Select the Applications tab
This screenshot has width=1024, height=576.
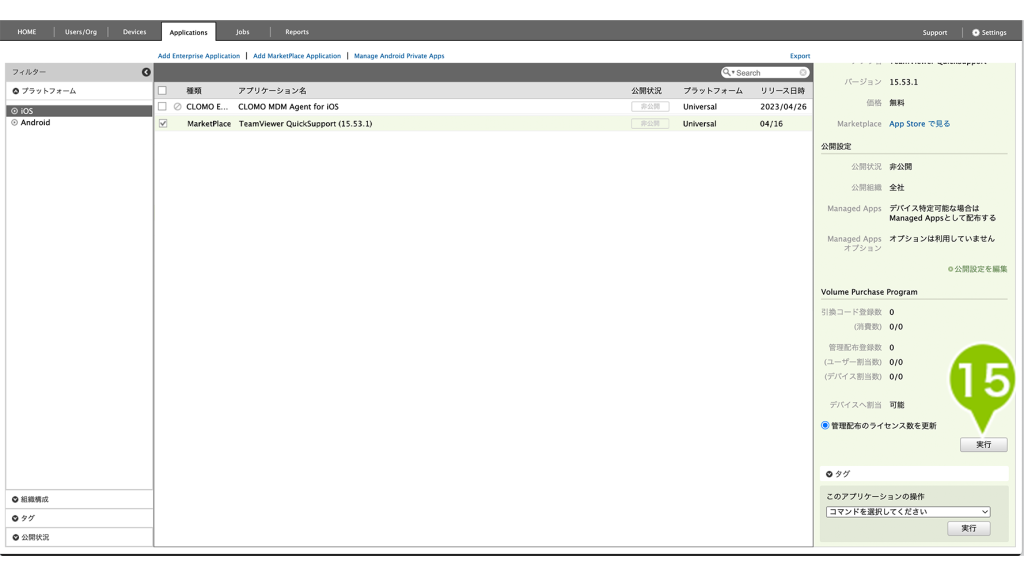pos(189,32)
